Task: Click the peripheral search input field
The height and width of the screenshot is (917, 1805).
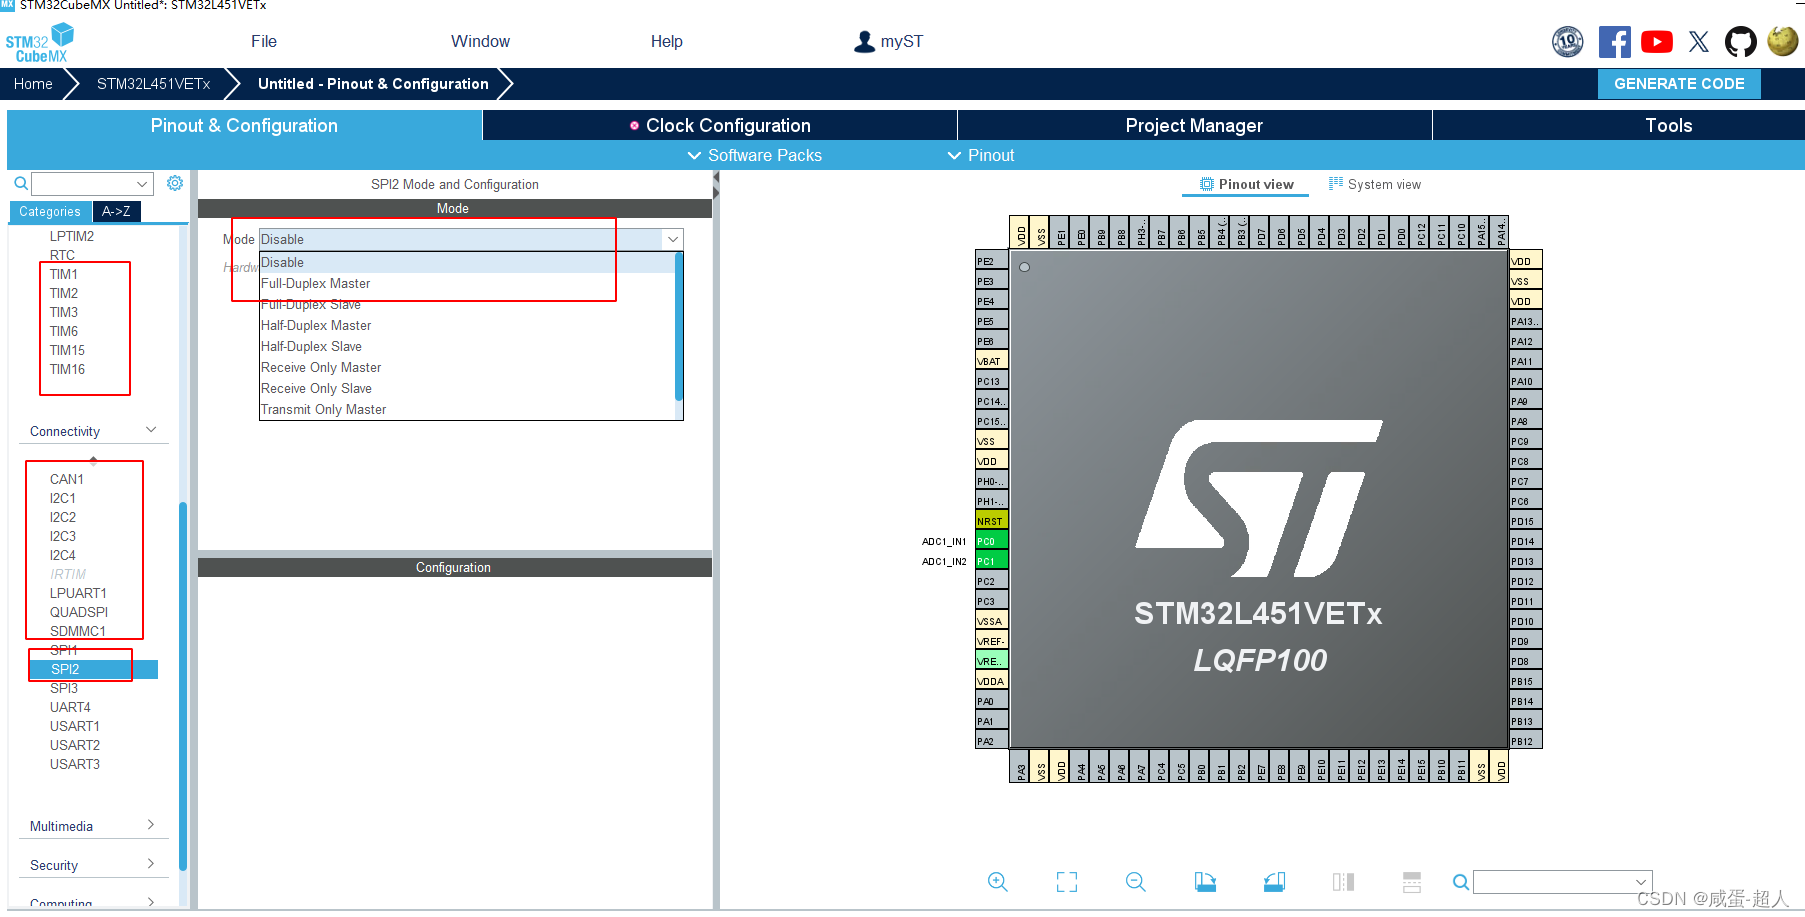Action: click(x=83, y=184)
